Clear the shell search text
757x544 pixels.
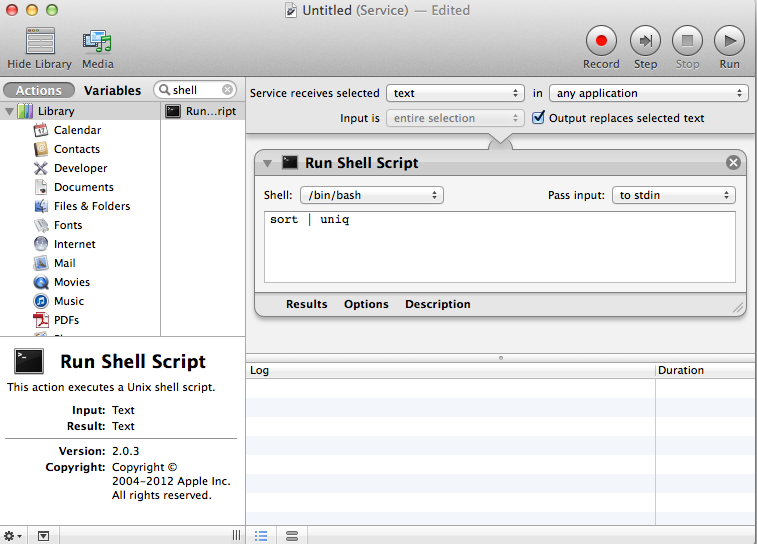point(227,90)
